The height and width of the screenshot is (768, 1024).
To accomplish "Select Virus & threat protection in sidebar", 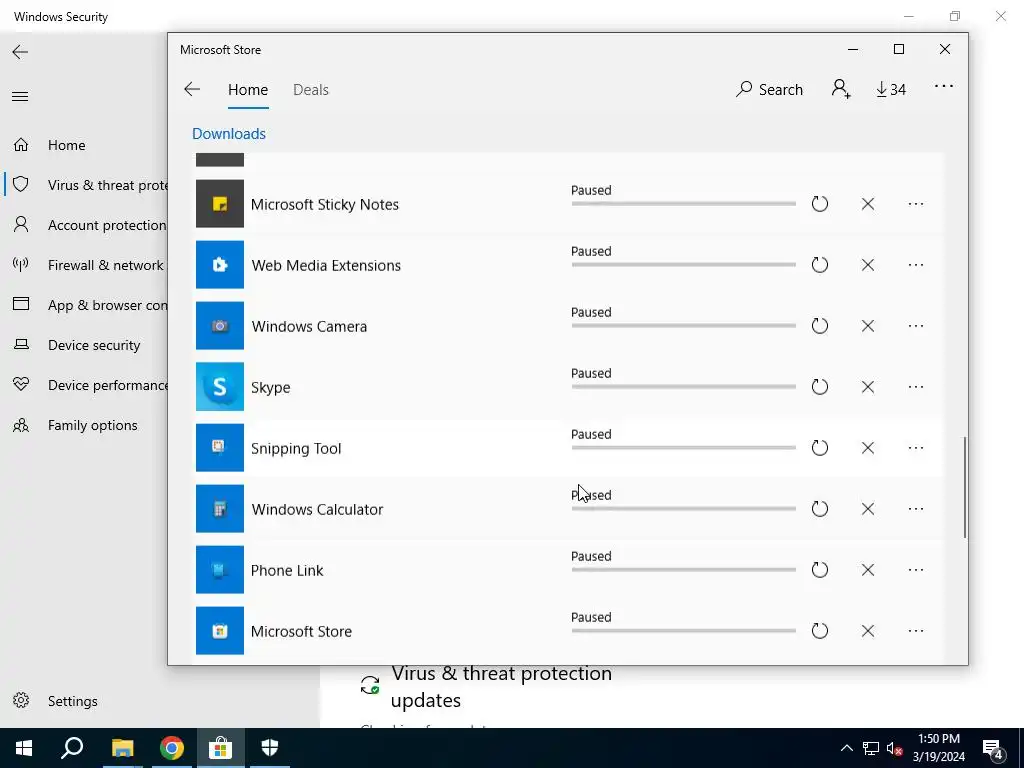I will click(x=85, y=185).
